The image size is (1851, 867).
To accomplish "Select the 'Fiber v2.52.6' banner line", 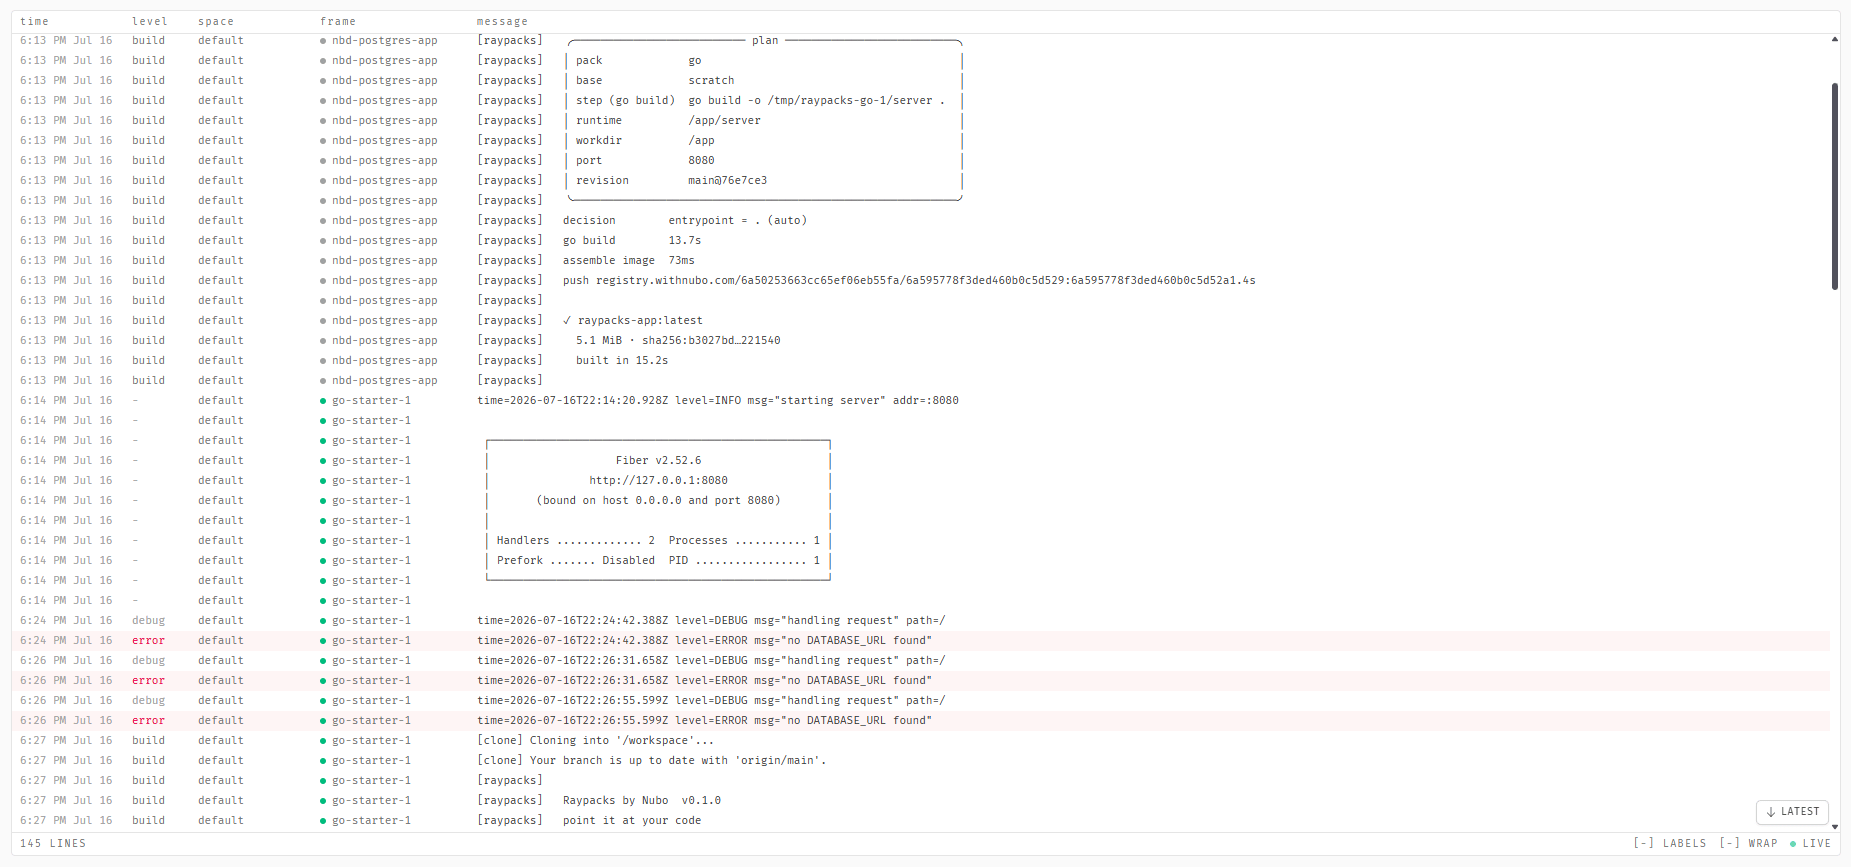I will pyautogui.click(x=921, y=460).
